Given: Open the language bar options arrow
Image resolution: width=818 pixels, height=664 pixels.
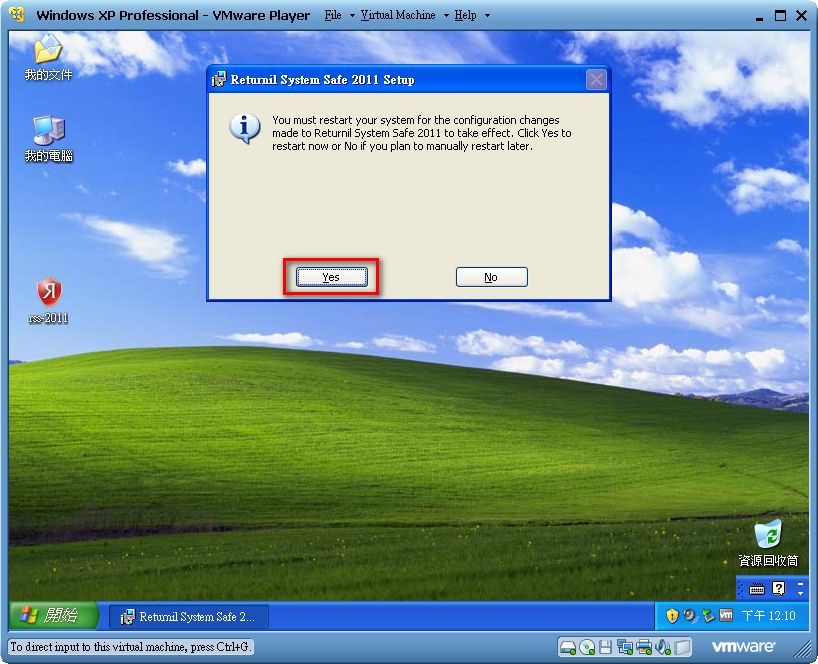Looking at the screenshot, I should coord(801,594).
